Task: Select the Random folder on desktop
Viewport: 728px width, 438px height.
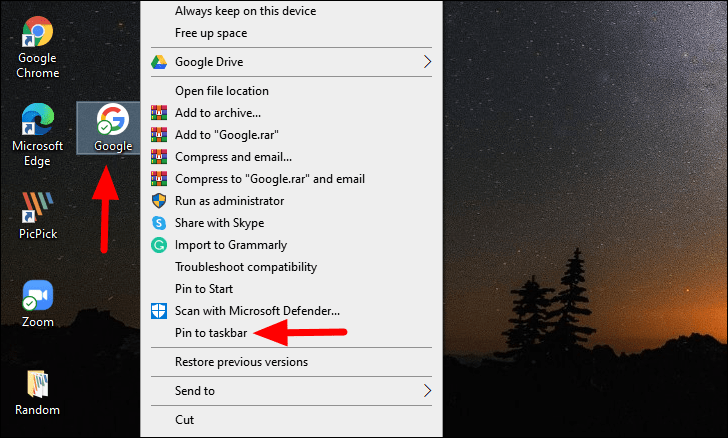Action: tap(38, 393)
